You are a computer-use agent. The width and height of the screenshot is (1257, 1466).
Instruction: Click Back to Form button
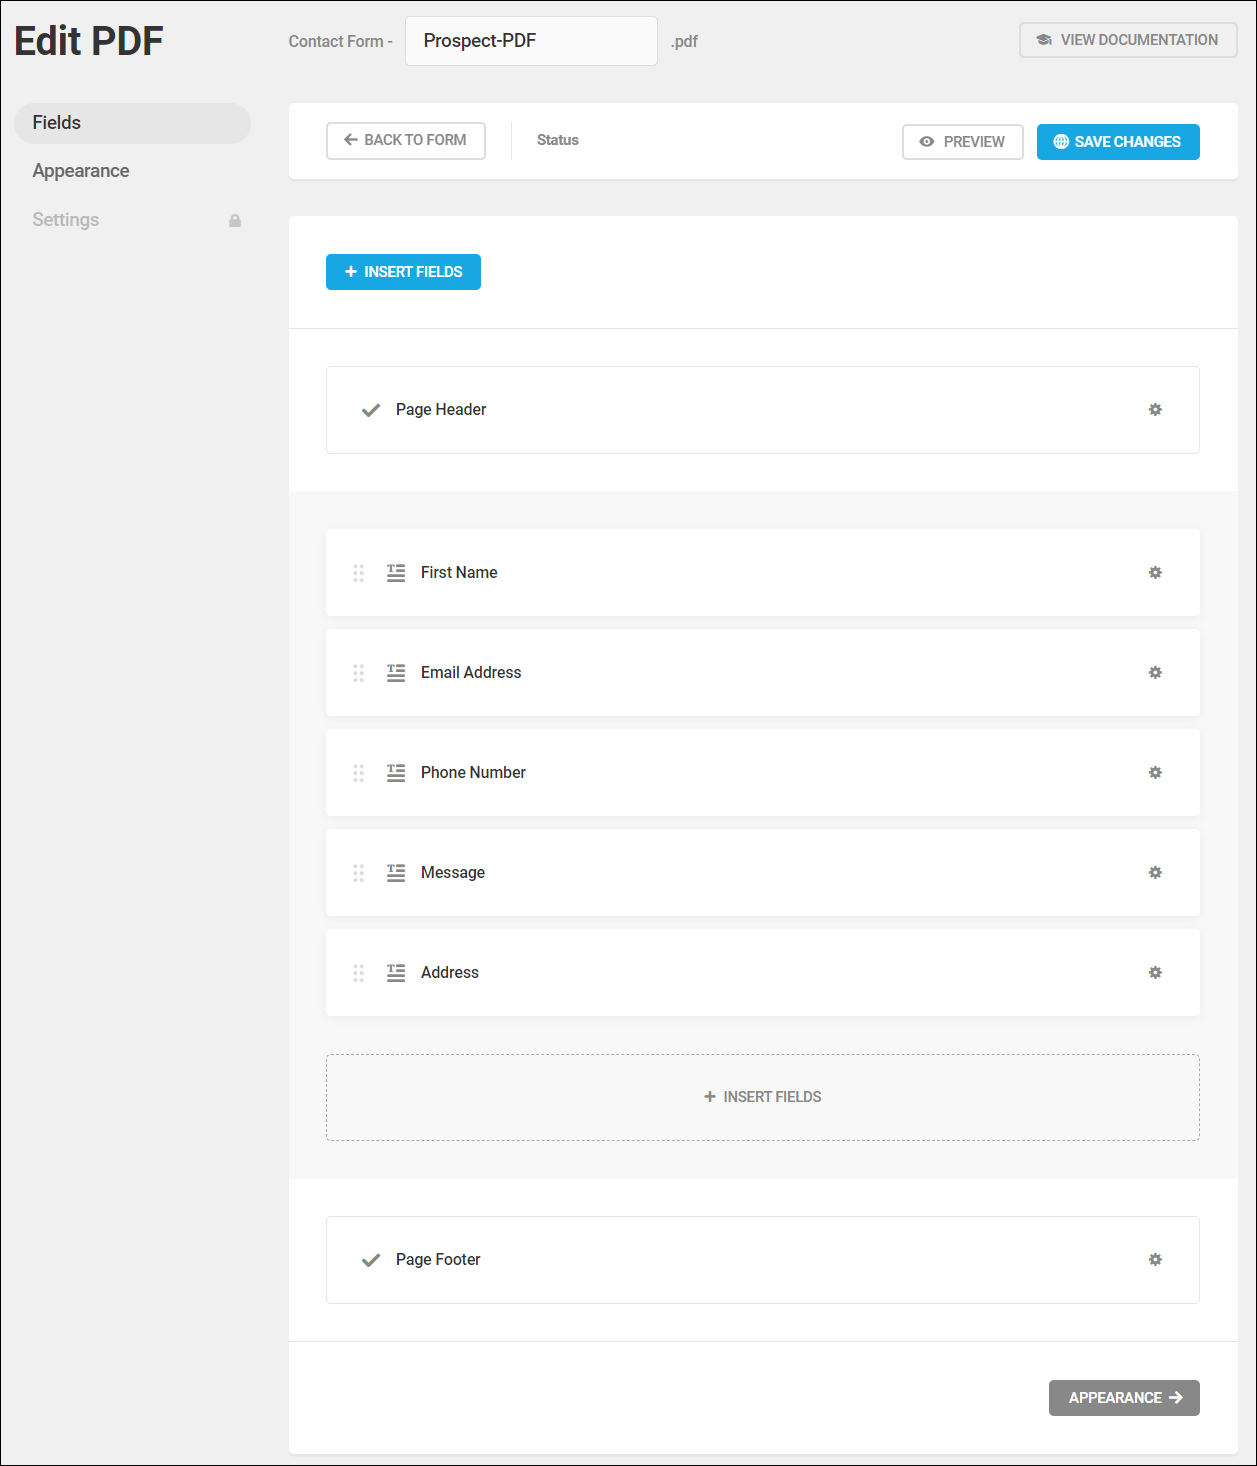[406, 141]
